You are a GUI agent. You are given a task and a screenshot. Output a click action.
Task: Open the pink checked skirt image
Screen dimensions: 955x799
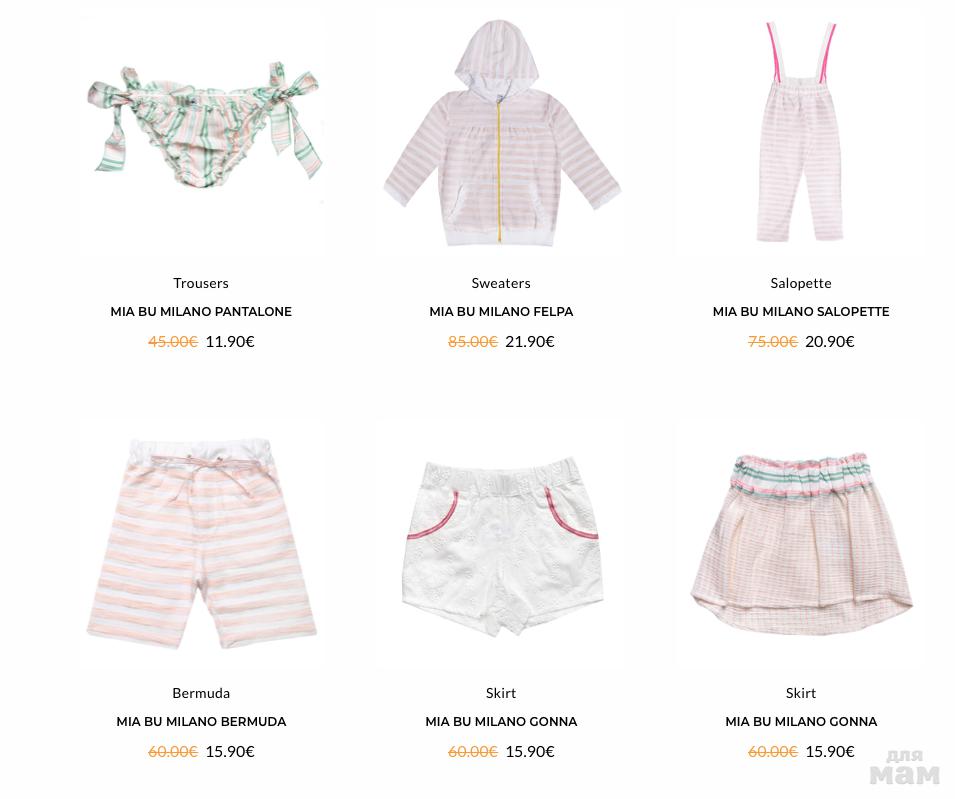(x=802, y=543)
